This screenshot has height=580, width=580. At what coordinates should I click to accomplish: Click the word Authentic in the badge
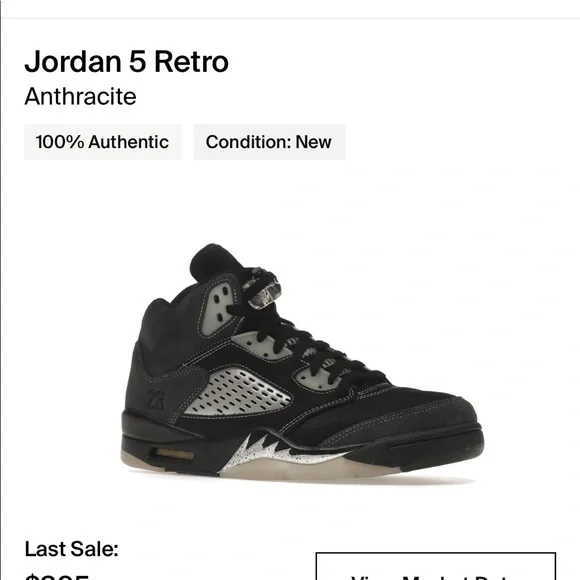(x=128, y=142)
